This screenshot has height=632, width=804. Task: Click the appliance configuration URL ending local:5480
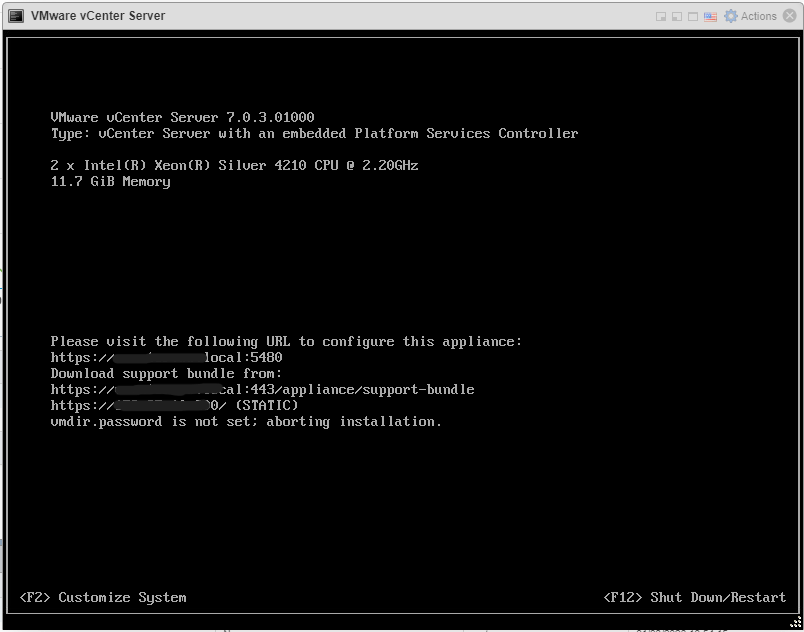tap(167, 357)
